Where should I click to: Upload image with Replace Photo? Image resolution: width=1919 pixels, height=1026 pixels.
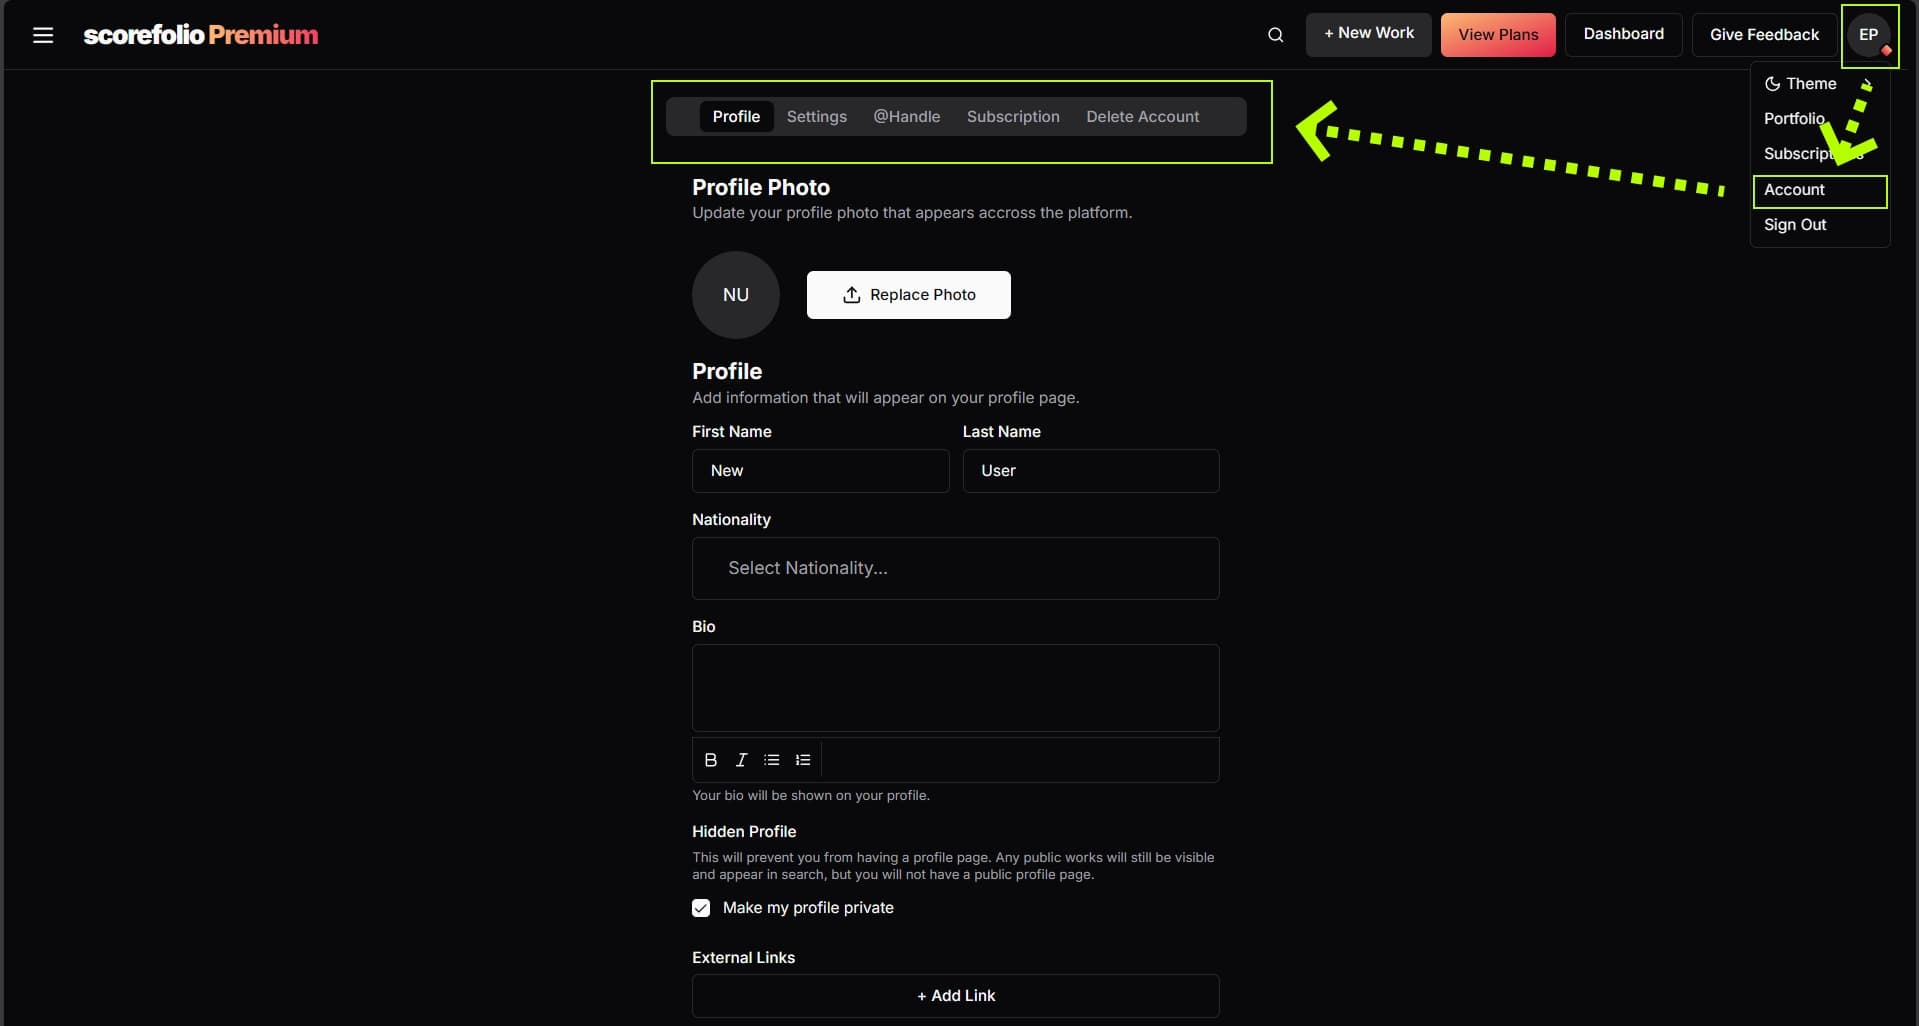coord(909,295)
